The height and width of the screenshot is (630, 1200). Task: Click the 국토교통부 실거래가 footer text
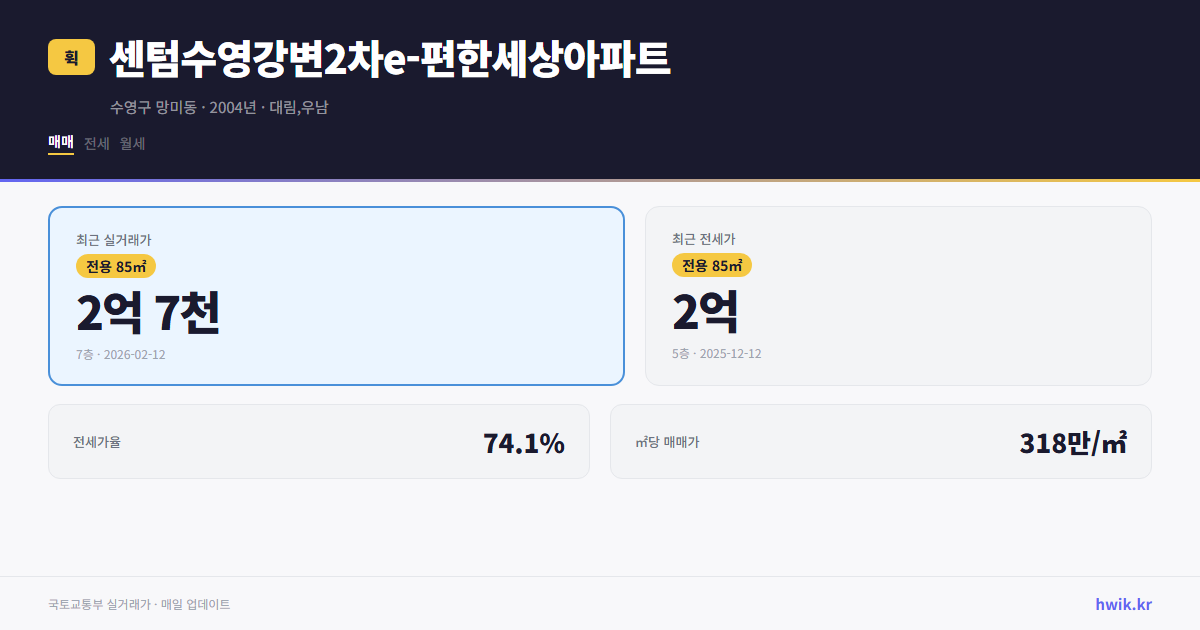point(95,603)
